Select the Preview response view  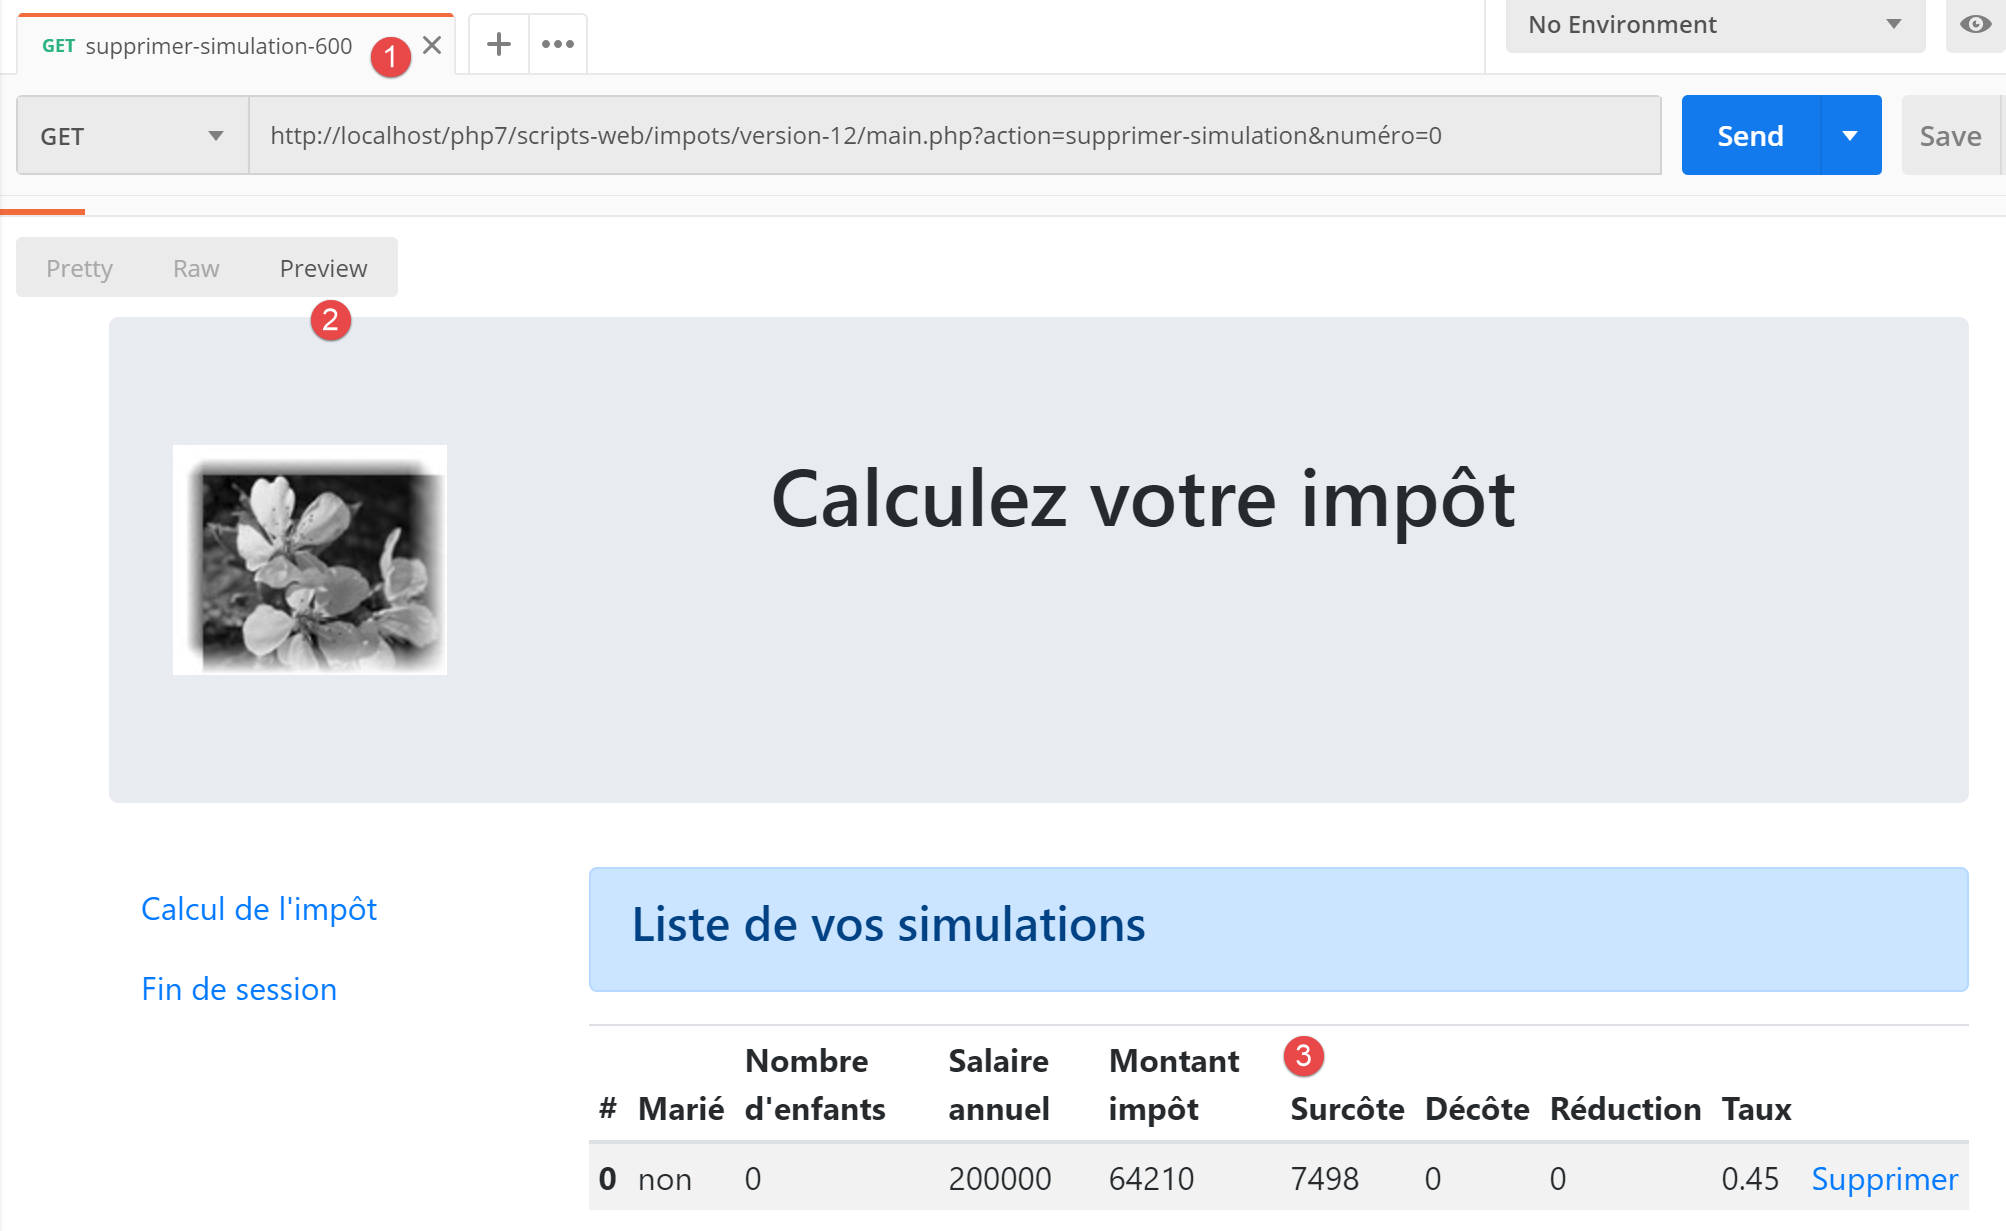click(x=323, y=268)
